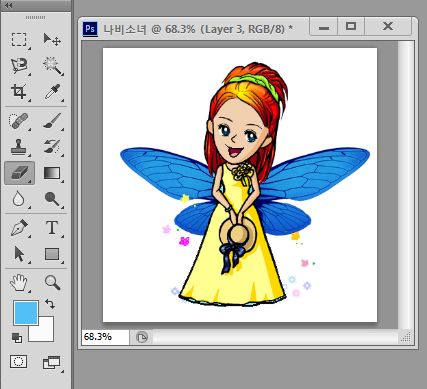Select the Clone Stamp tool

[x=19, y=147]
